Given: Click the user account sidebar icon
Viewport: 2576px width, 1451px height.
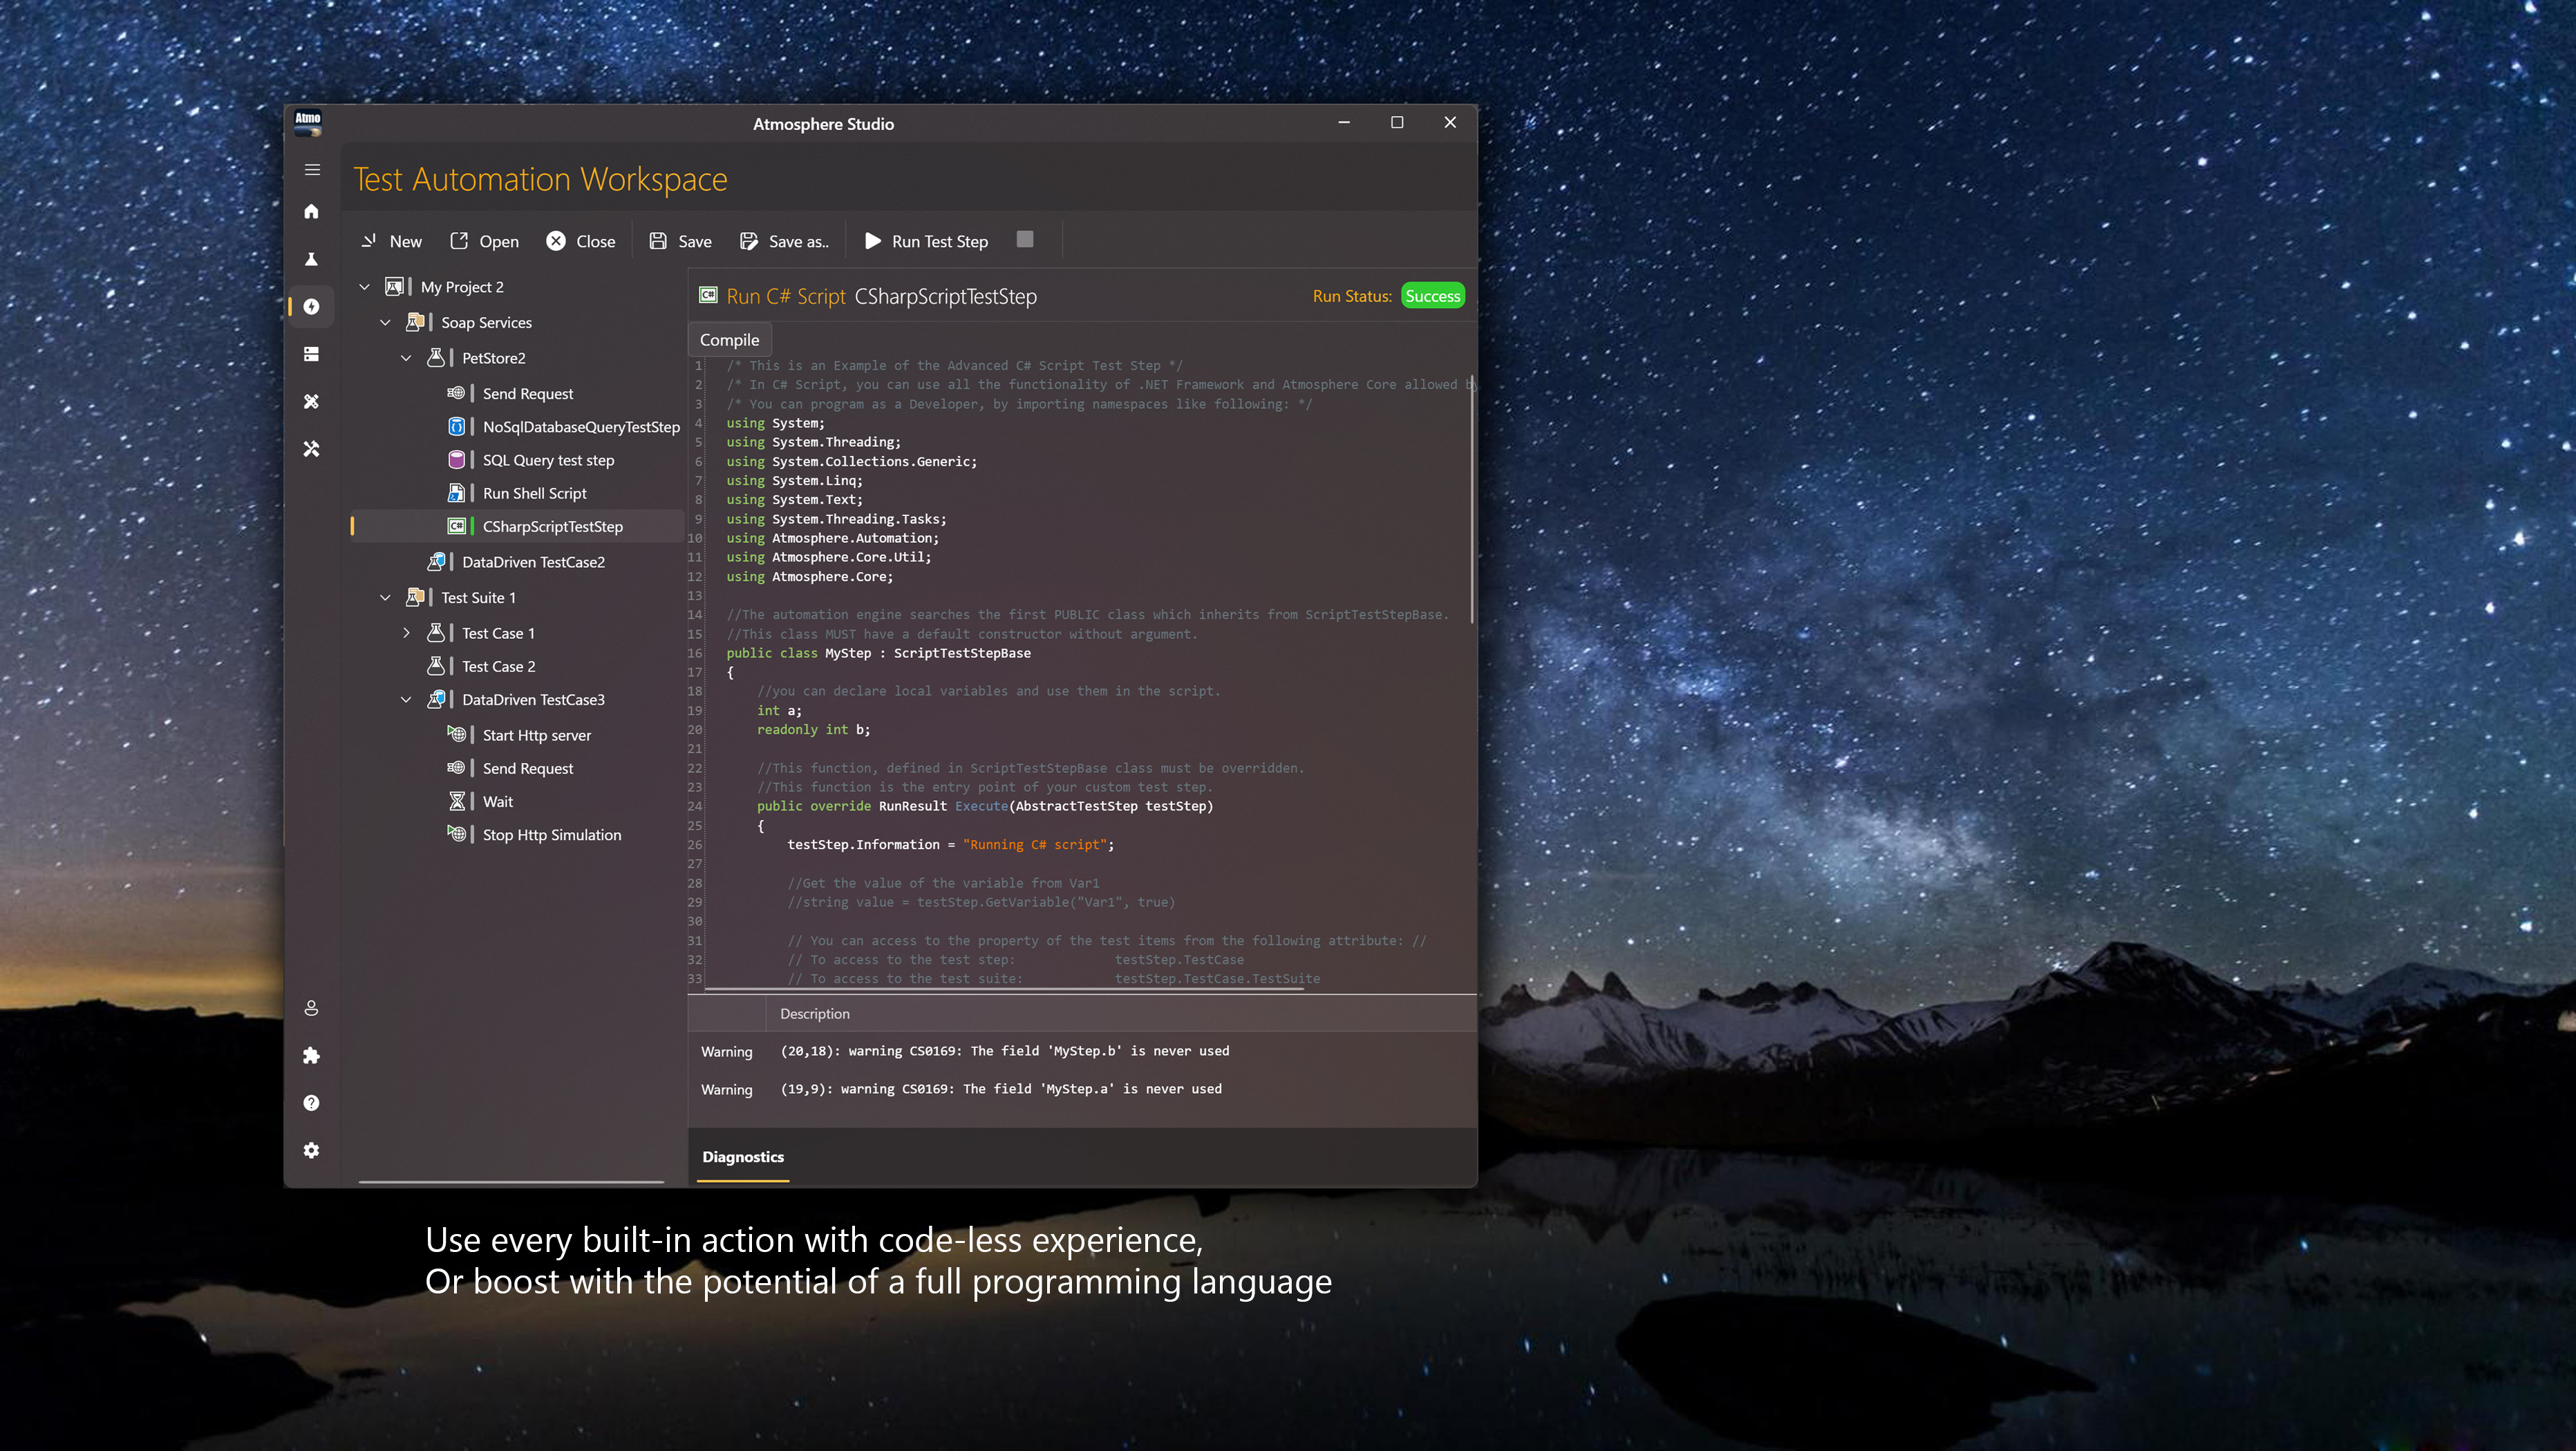Looking at the screenshot, I should (312, 1008).
